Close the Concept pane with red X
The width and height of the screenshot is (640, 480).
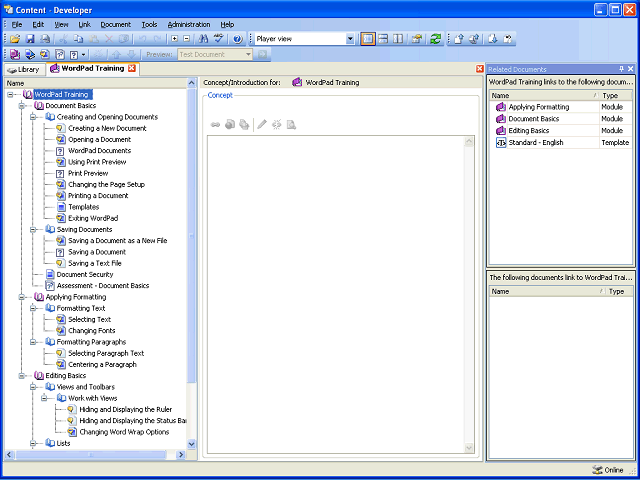point(480,69)
